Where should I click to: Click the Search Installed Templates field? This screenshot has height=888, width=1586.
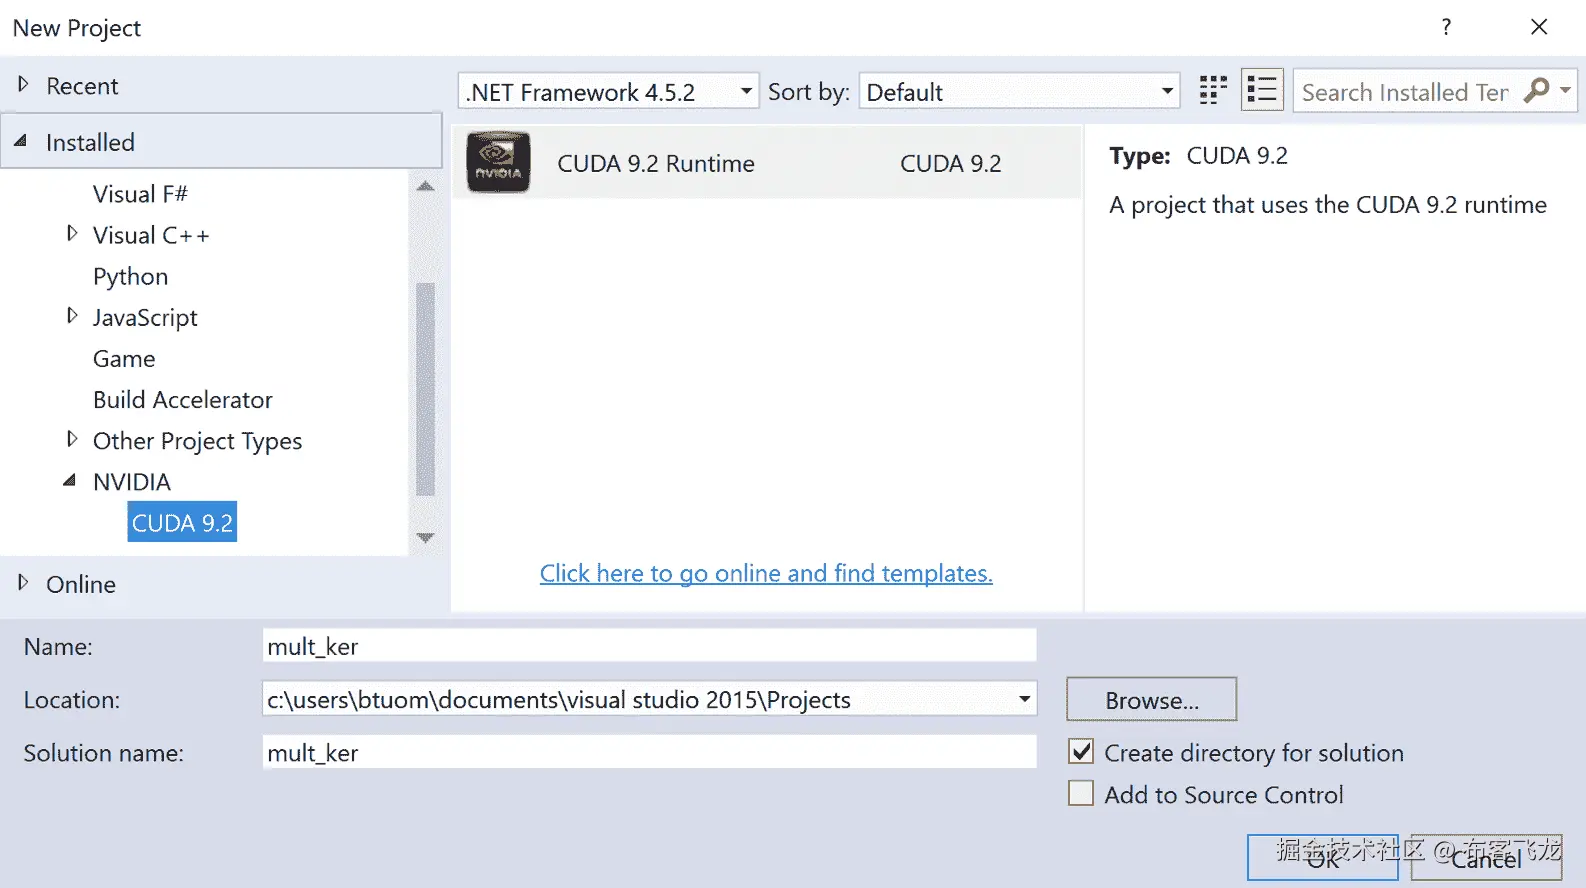[x=1406, y=91]
